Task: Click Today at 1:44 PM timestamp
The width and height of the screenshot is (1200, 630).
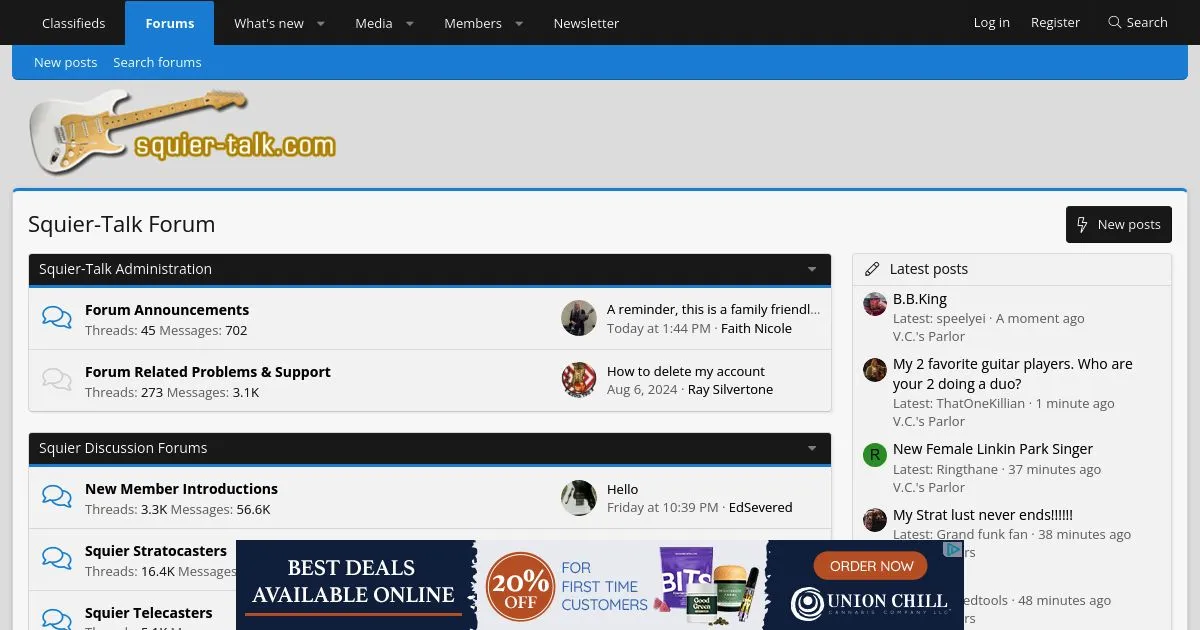Action: tap(659, 328)
